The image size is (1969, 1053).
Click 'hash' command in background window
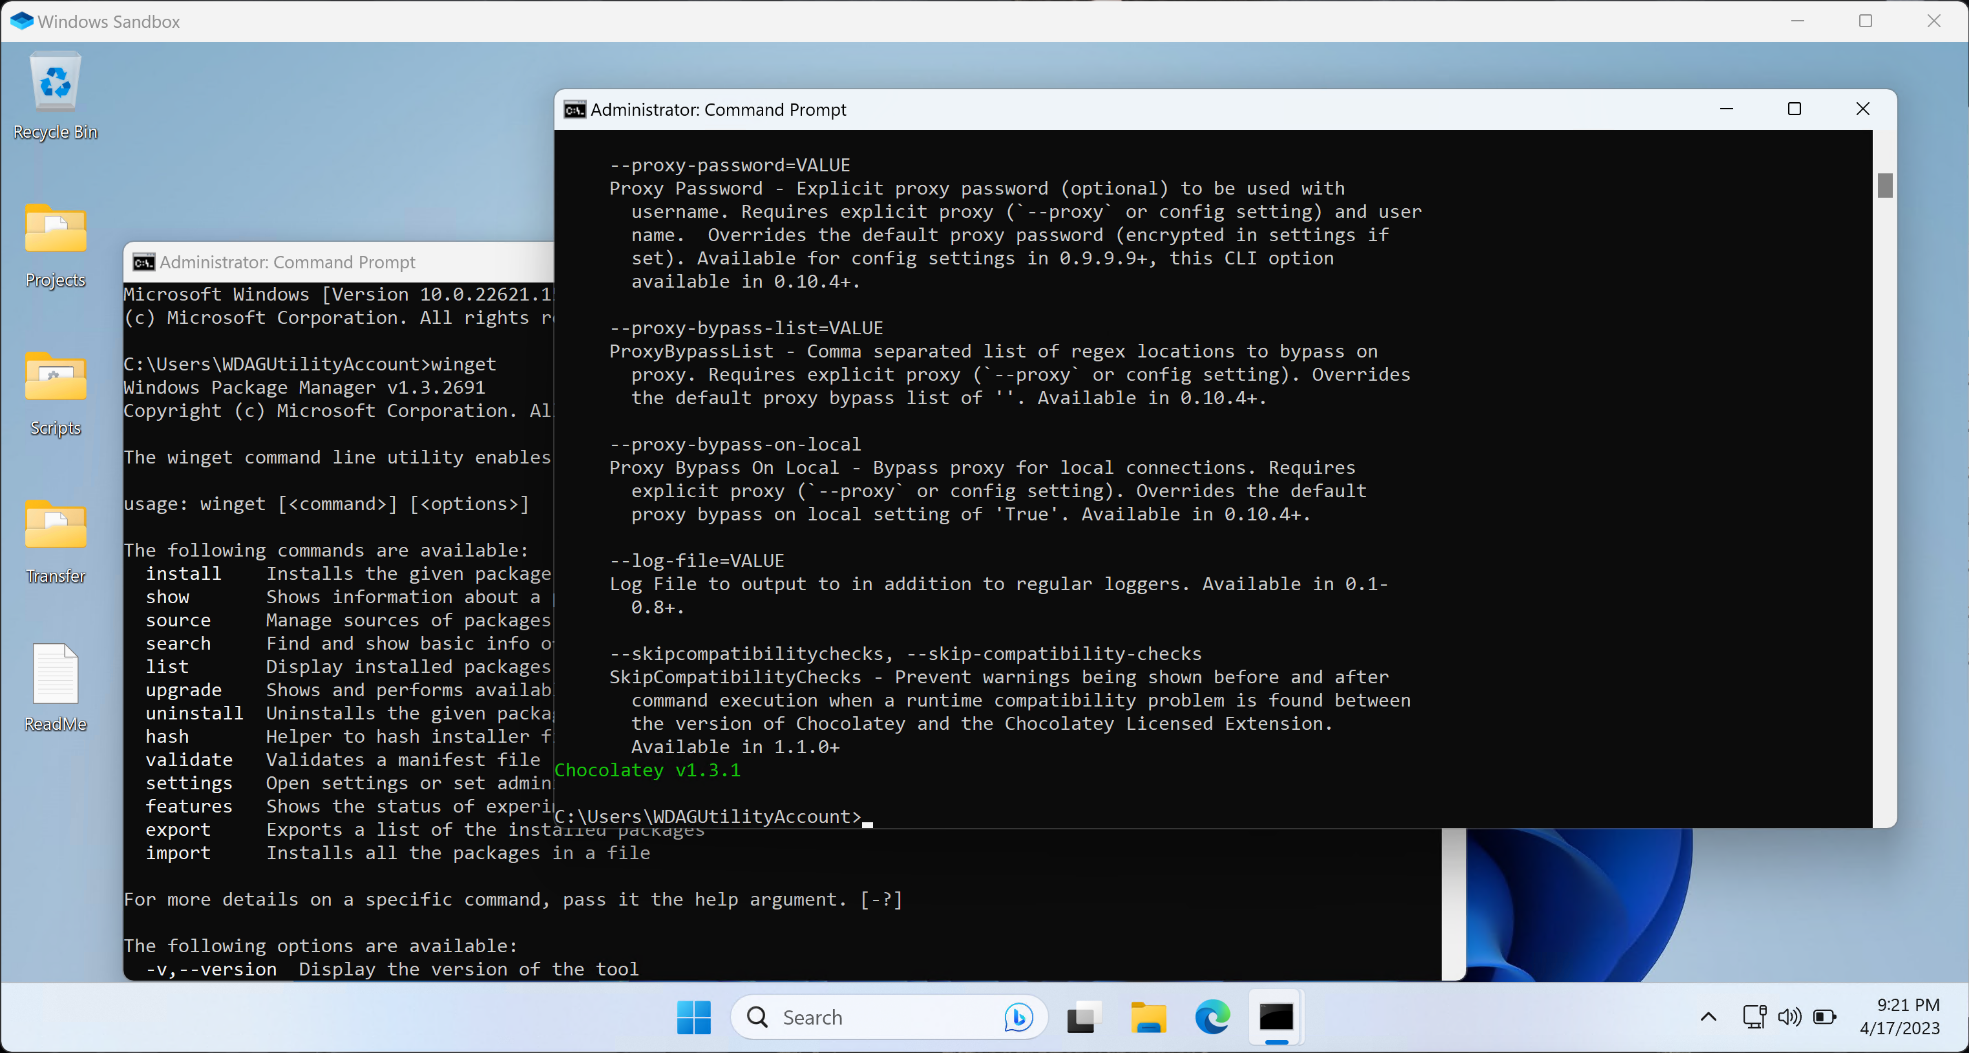click(x=167, y=737)
